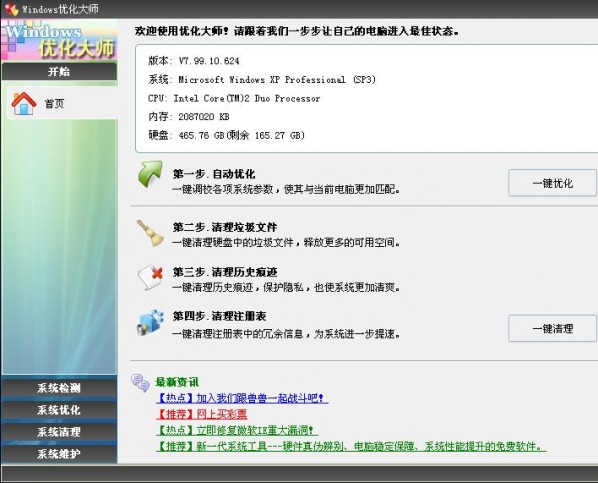598x483 pixels.
Task: Click the Windows优化大师 title bar app icon
Action: point(11,9)
